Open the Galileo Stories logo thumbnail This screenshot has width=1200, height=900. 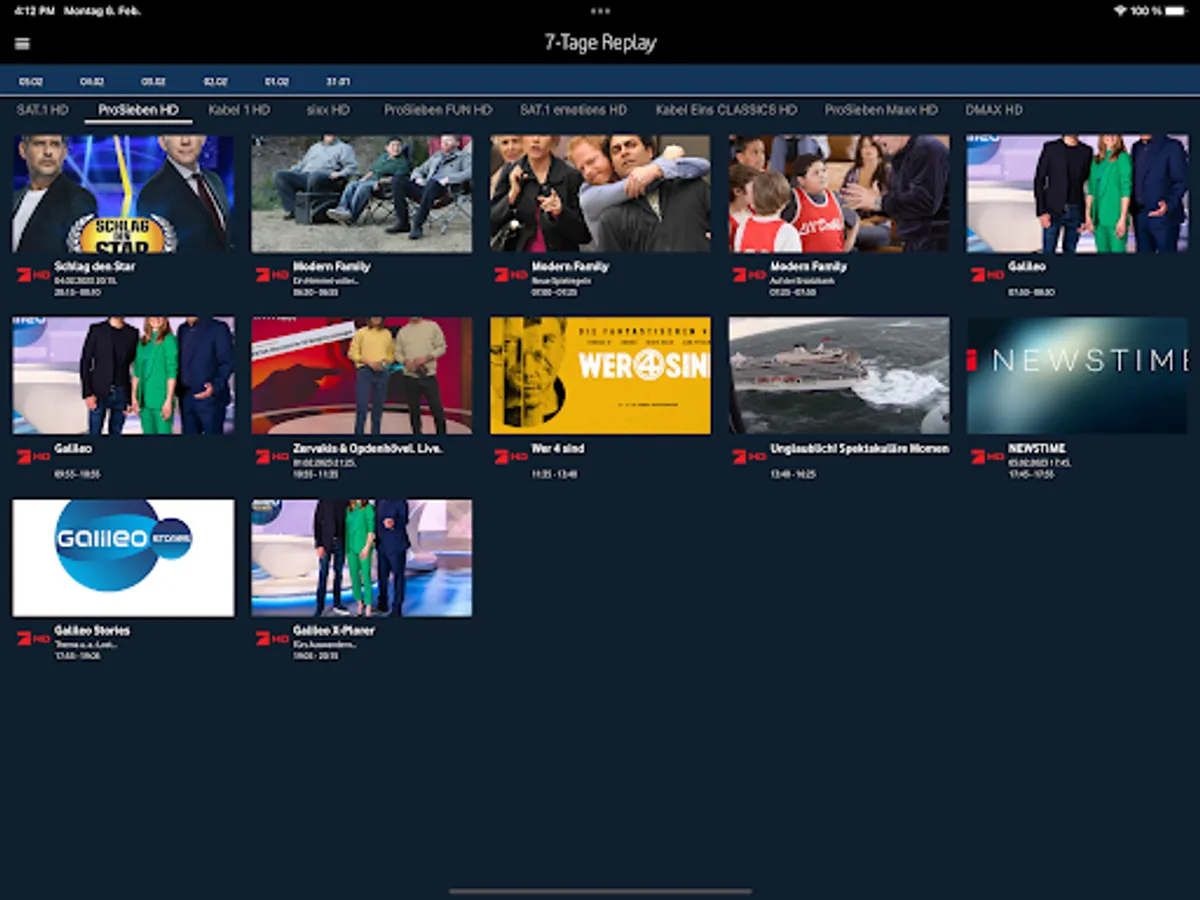point(123,558)
